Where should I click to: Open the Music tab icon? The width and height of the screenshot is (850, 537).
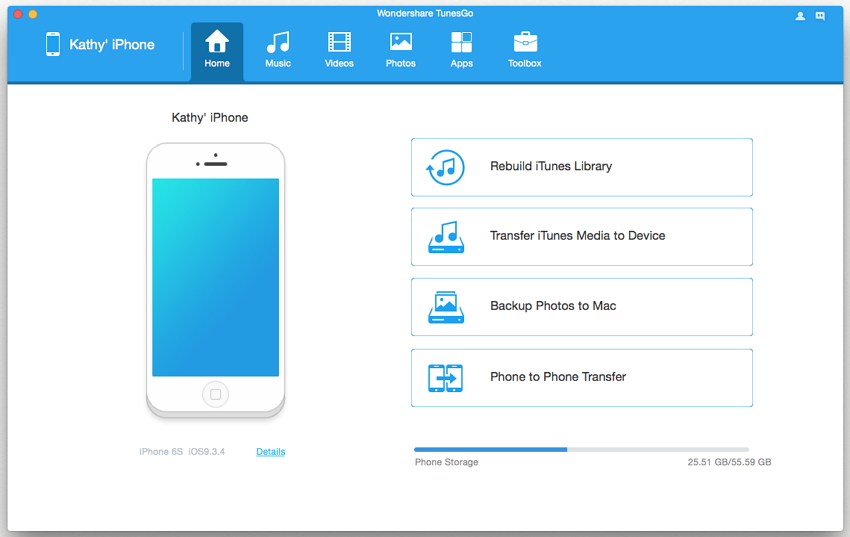278,49
